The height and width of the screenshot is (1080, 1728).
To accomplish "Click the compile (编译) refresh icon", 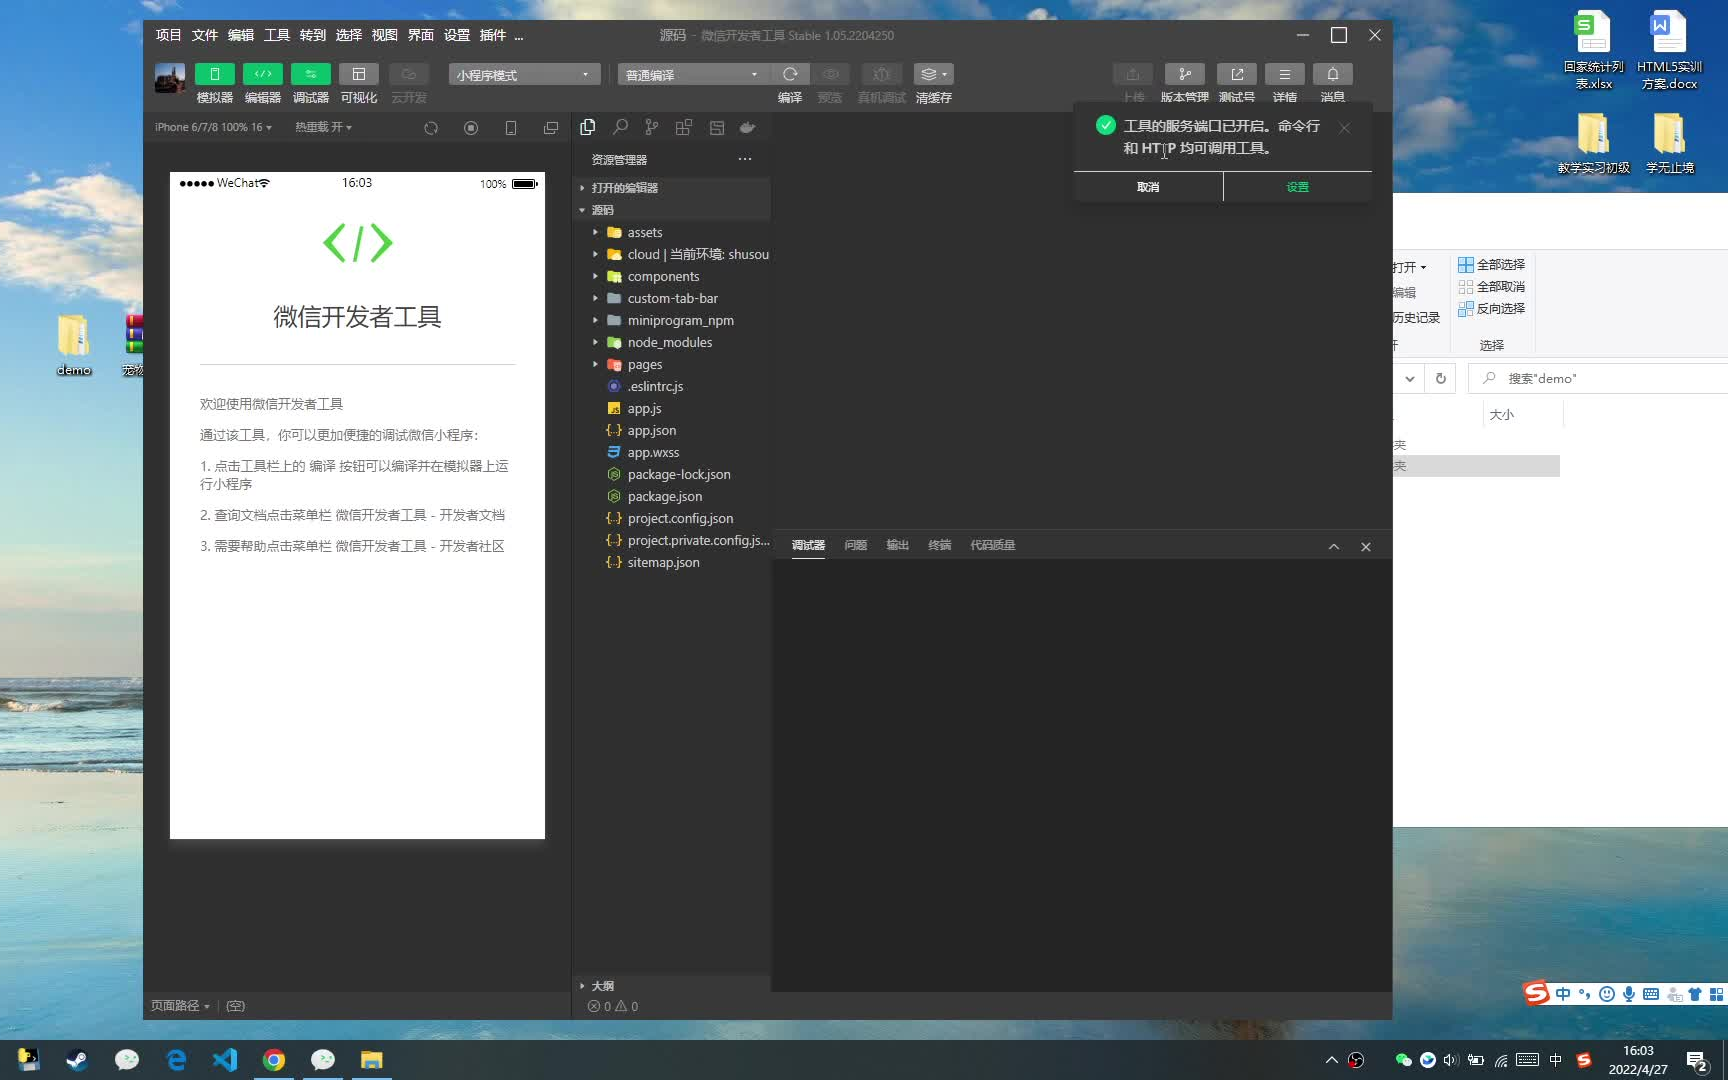I will (790, 74).
